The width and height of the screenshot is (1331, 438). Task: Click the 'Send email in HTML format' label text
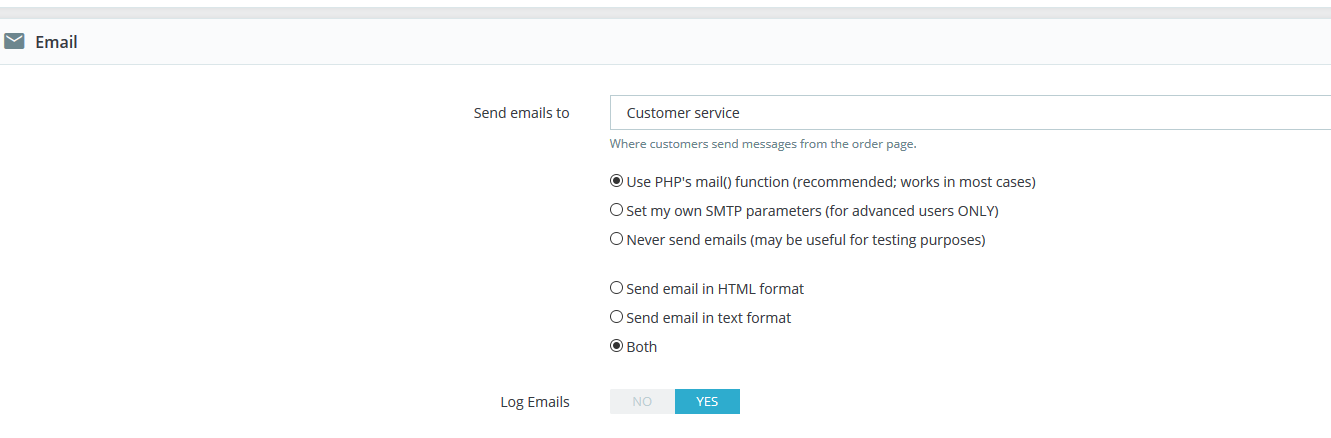(x=715, y=289)
